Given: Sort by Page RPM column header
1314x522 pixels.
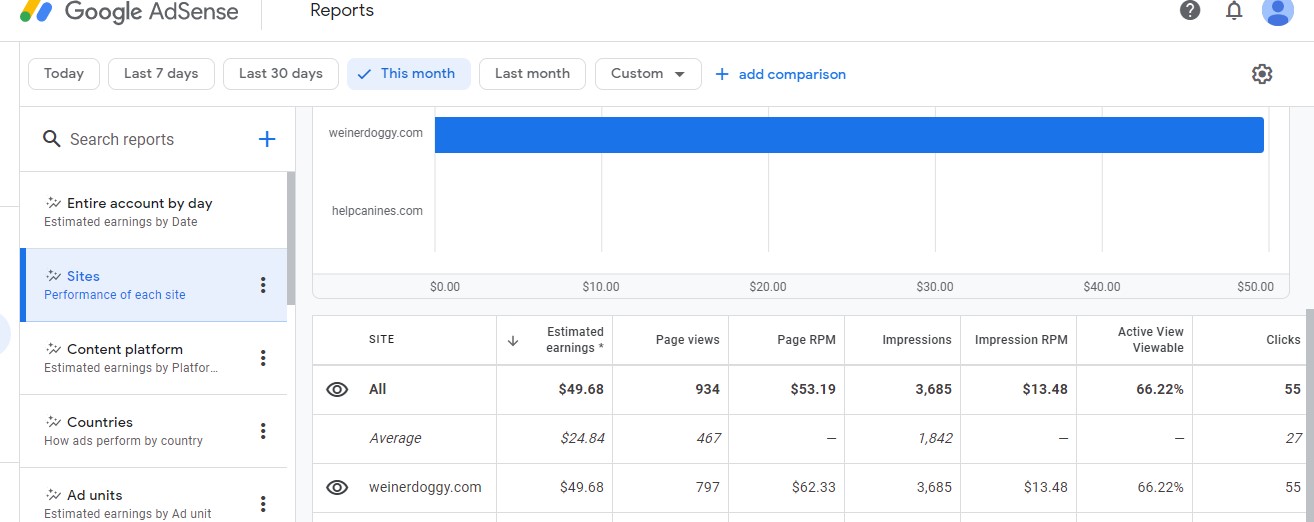Looking at the screenshot, I should pyautogui.click(x=806, y=340).
